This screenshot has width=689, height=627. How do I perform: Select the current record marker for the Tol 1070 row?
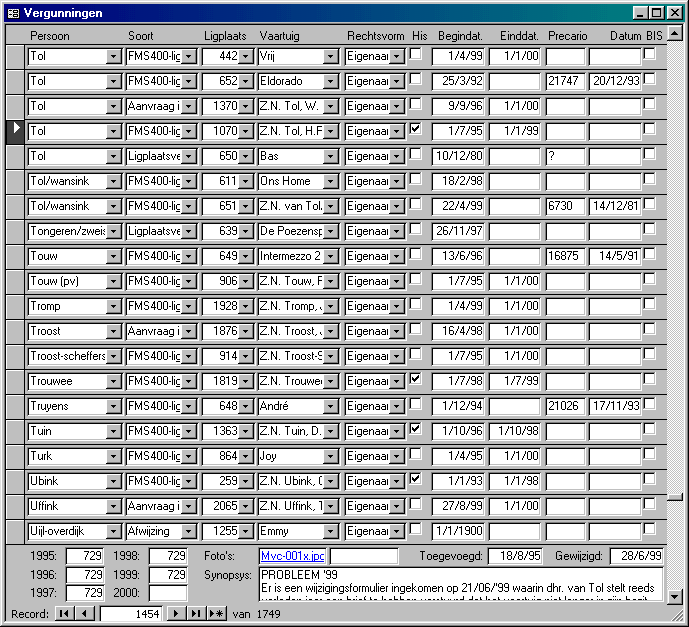point(15,131)
